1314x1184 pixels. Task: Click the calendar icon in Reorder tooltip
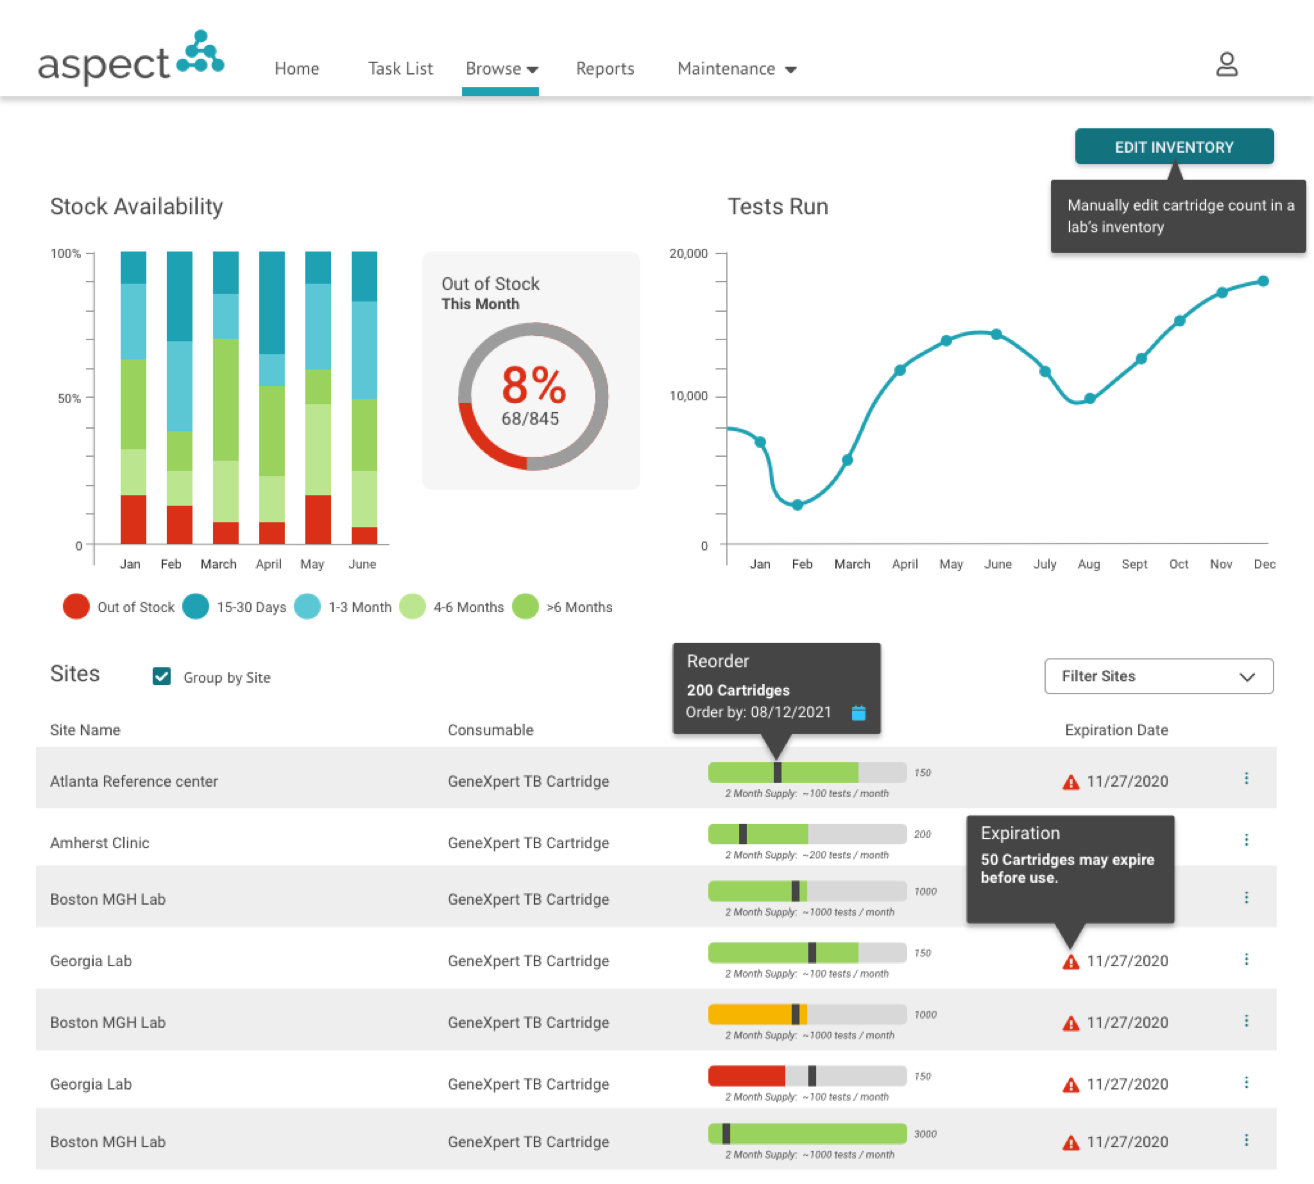coord(858,713)
